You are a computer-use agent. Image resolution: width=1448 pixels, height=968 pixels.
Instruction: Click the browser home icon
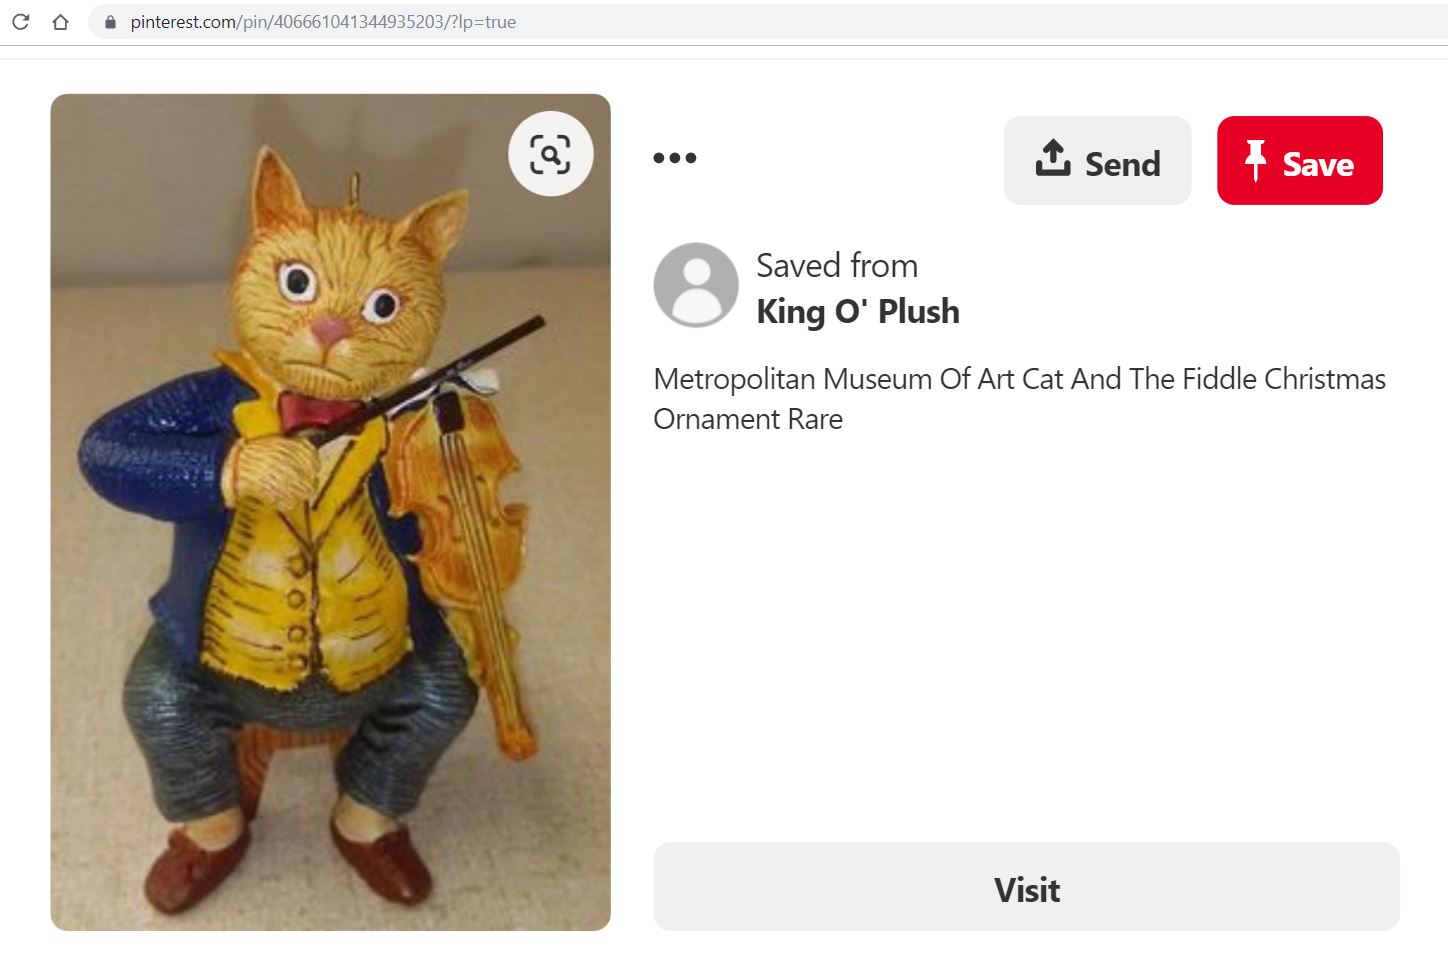[60, 21]
